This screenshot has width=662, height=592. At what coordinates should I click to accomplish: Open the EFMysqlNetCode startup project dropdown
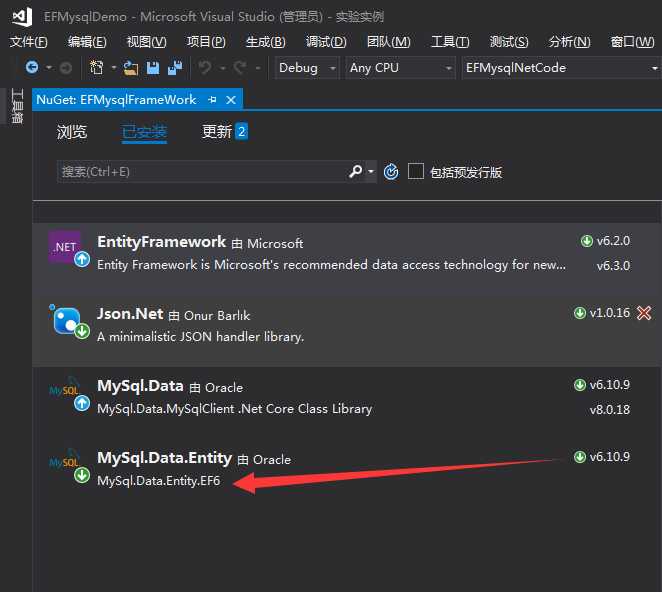point(562,68)
